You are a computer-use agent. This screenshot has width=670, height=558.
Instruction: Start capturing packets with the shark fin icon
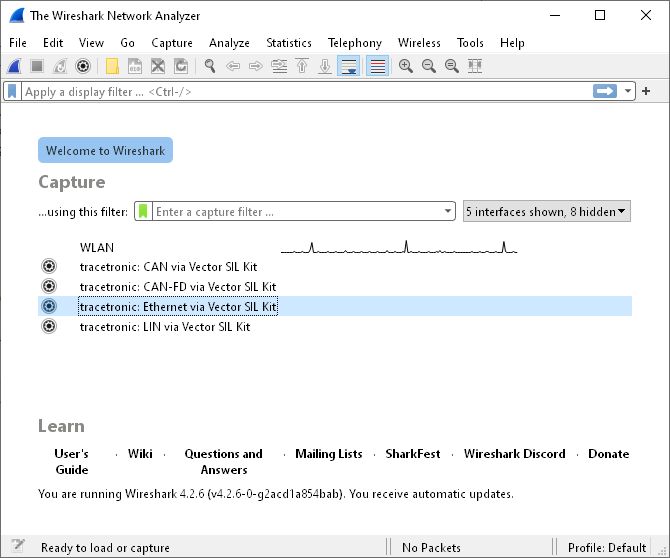tap(14, 66)
